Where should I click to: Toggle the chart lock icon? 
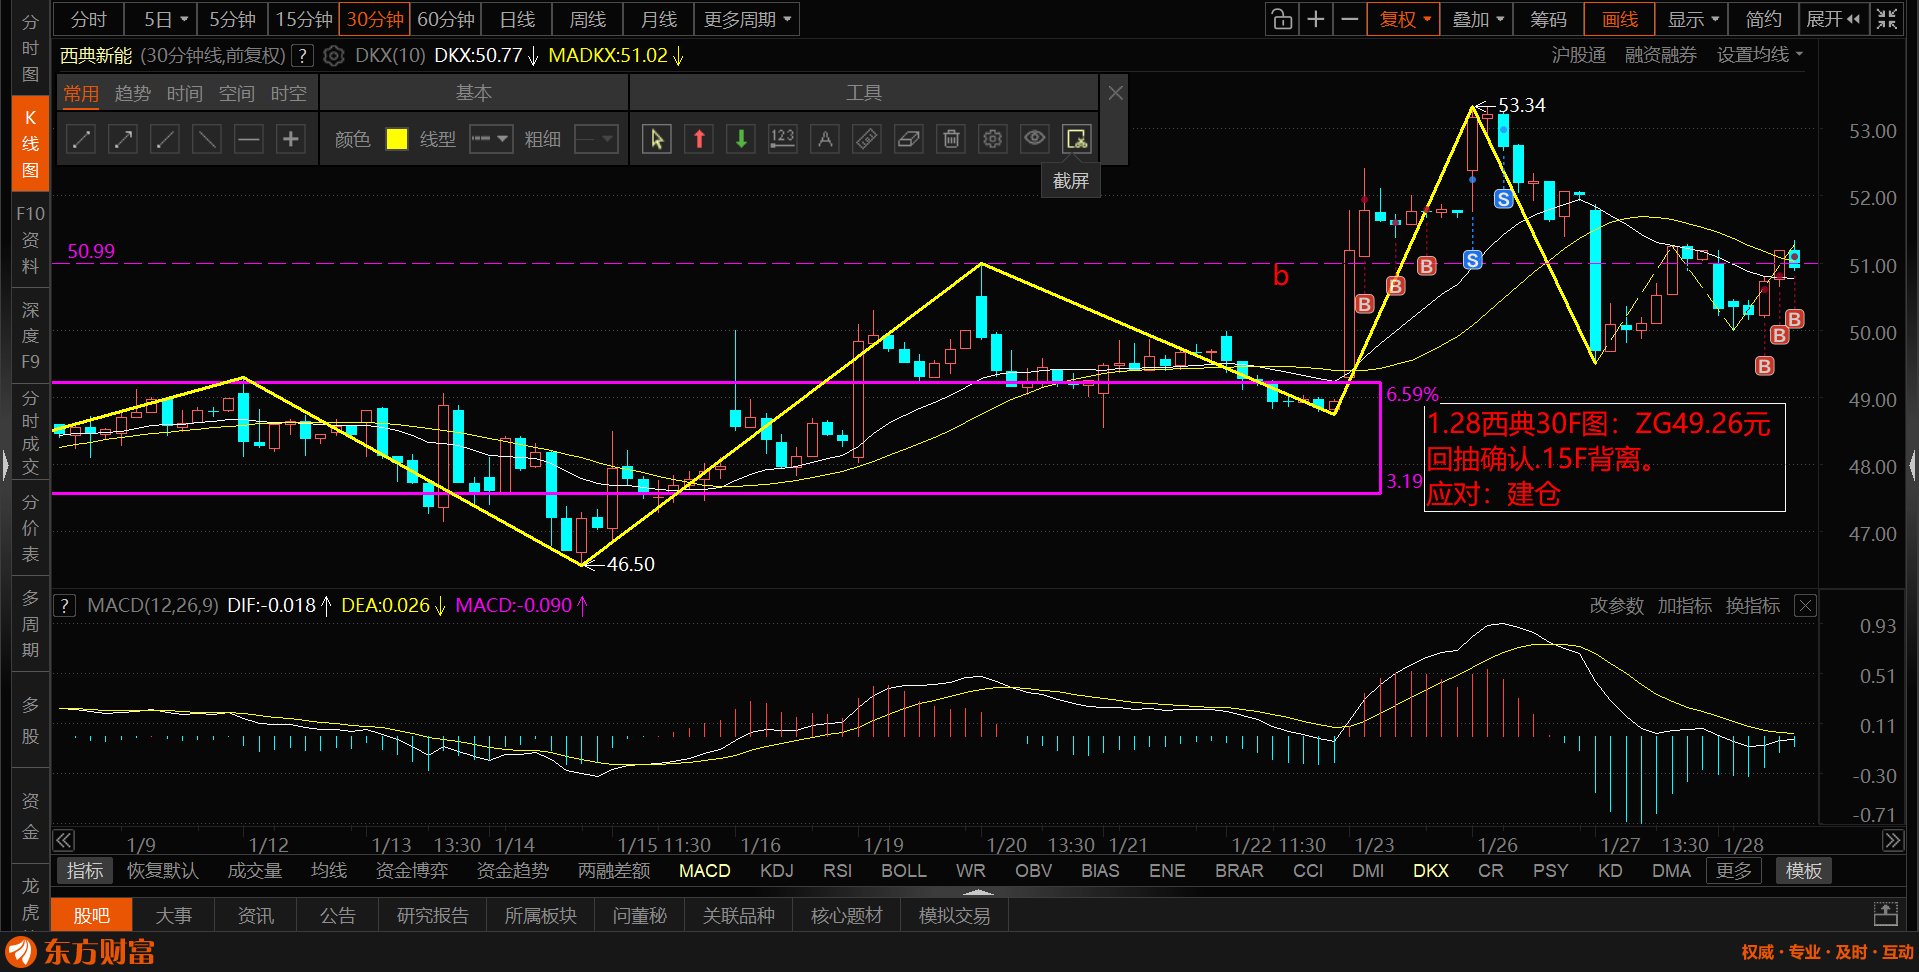pyautogui.click(x=1281, y=19)
